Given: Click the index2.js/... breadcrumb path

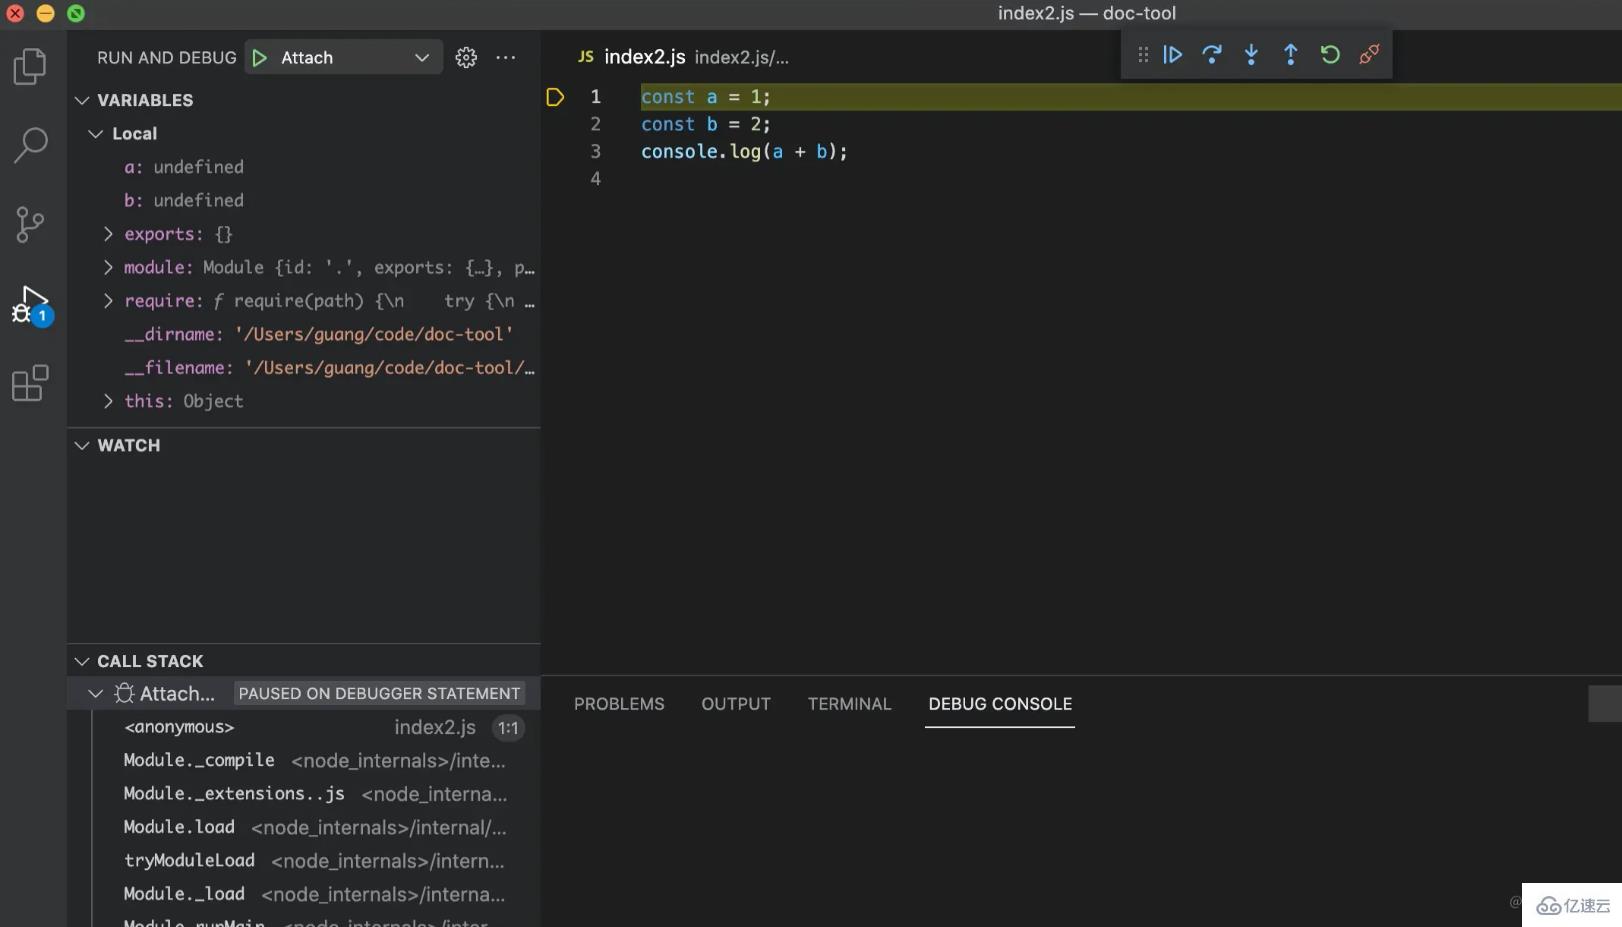Looking at the screenshot, I should click(742, 57).
